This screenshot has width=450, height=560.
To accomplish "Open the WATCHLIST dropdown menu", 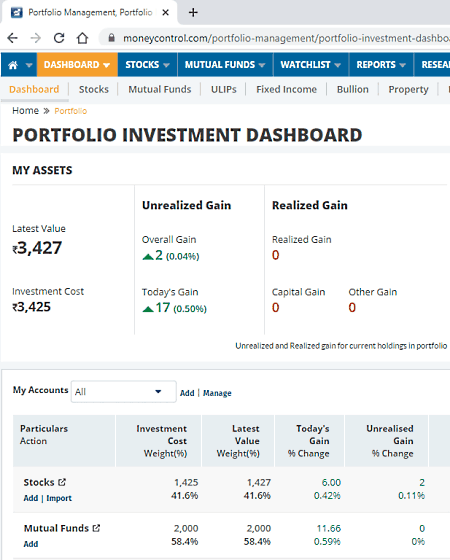I will click(311, 65).
